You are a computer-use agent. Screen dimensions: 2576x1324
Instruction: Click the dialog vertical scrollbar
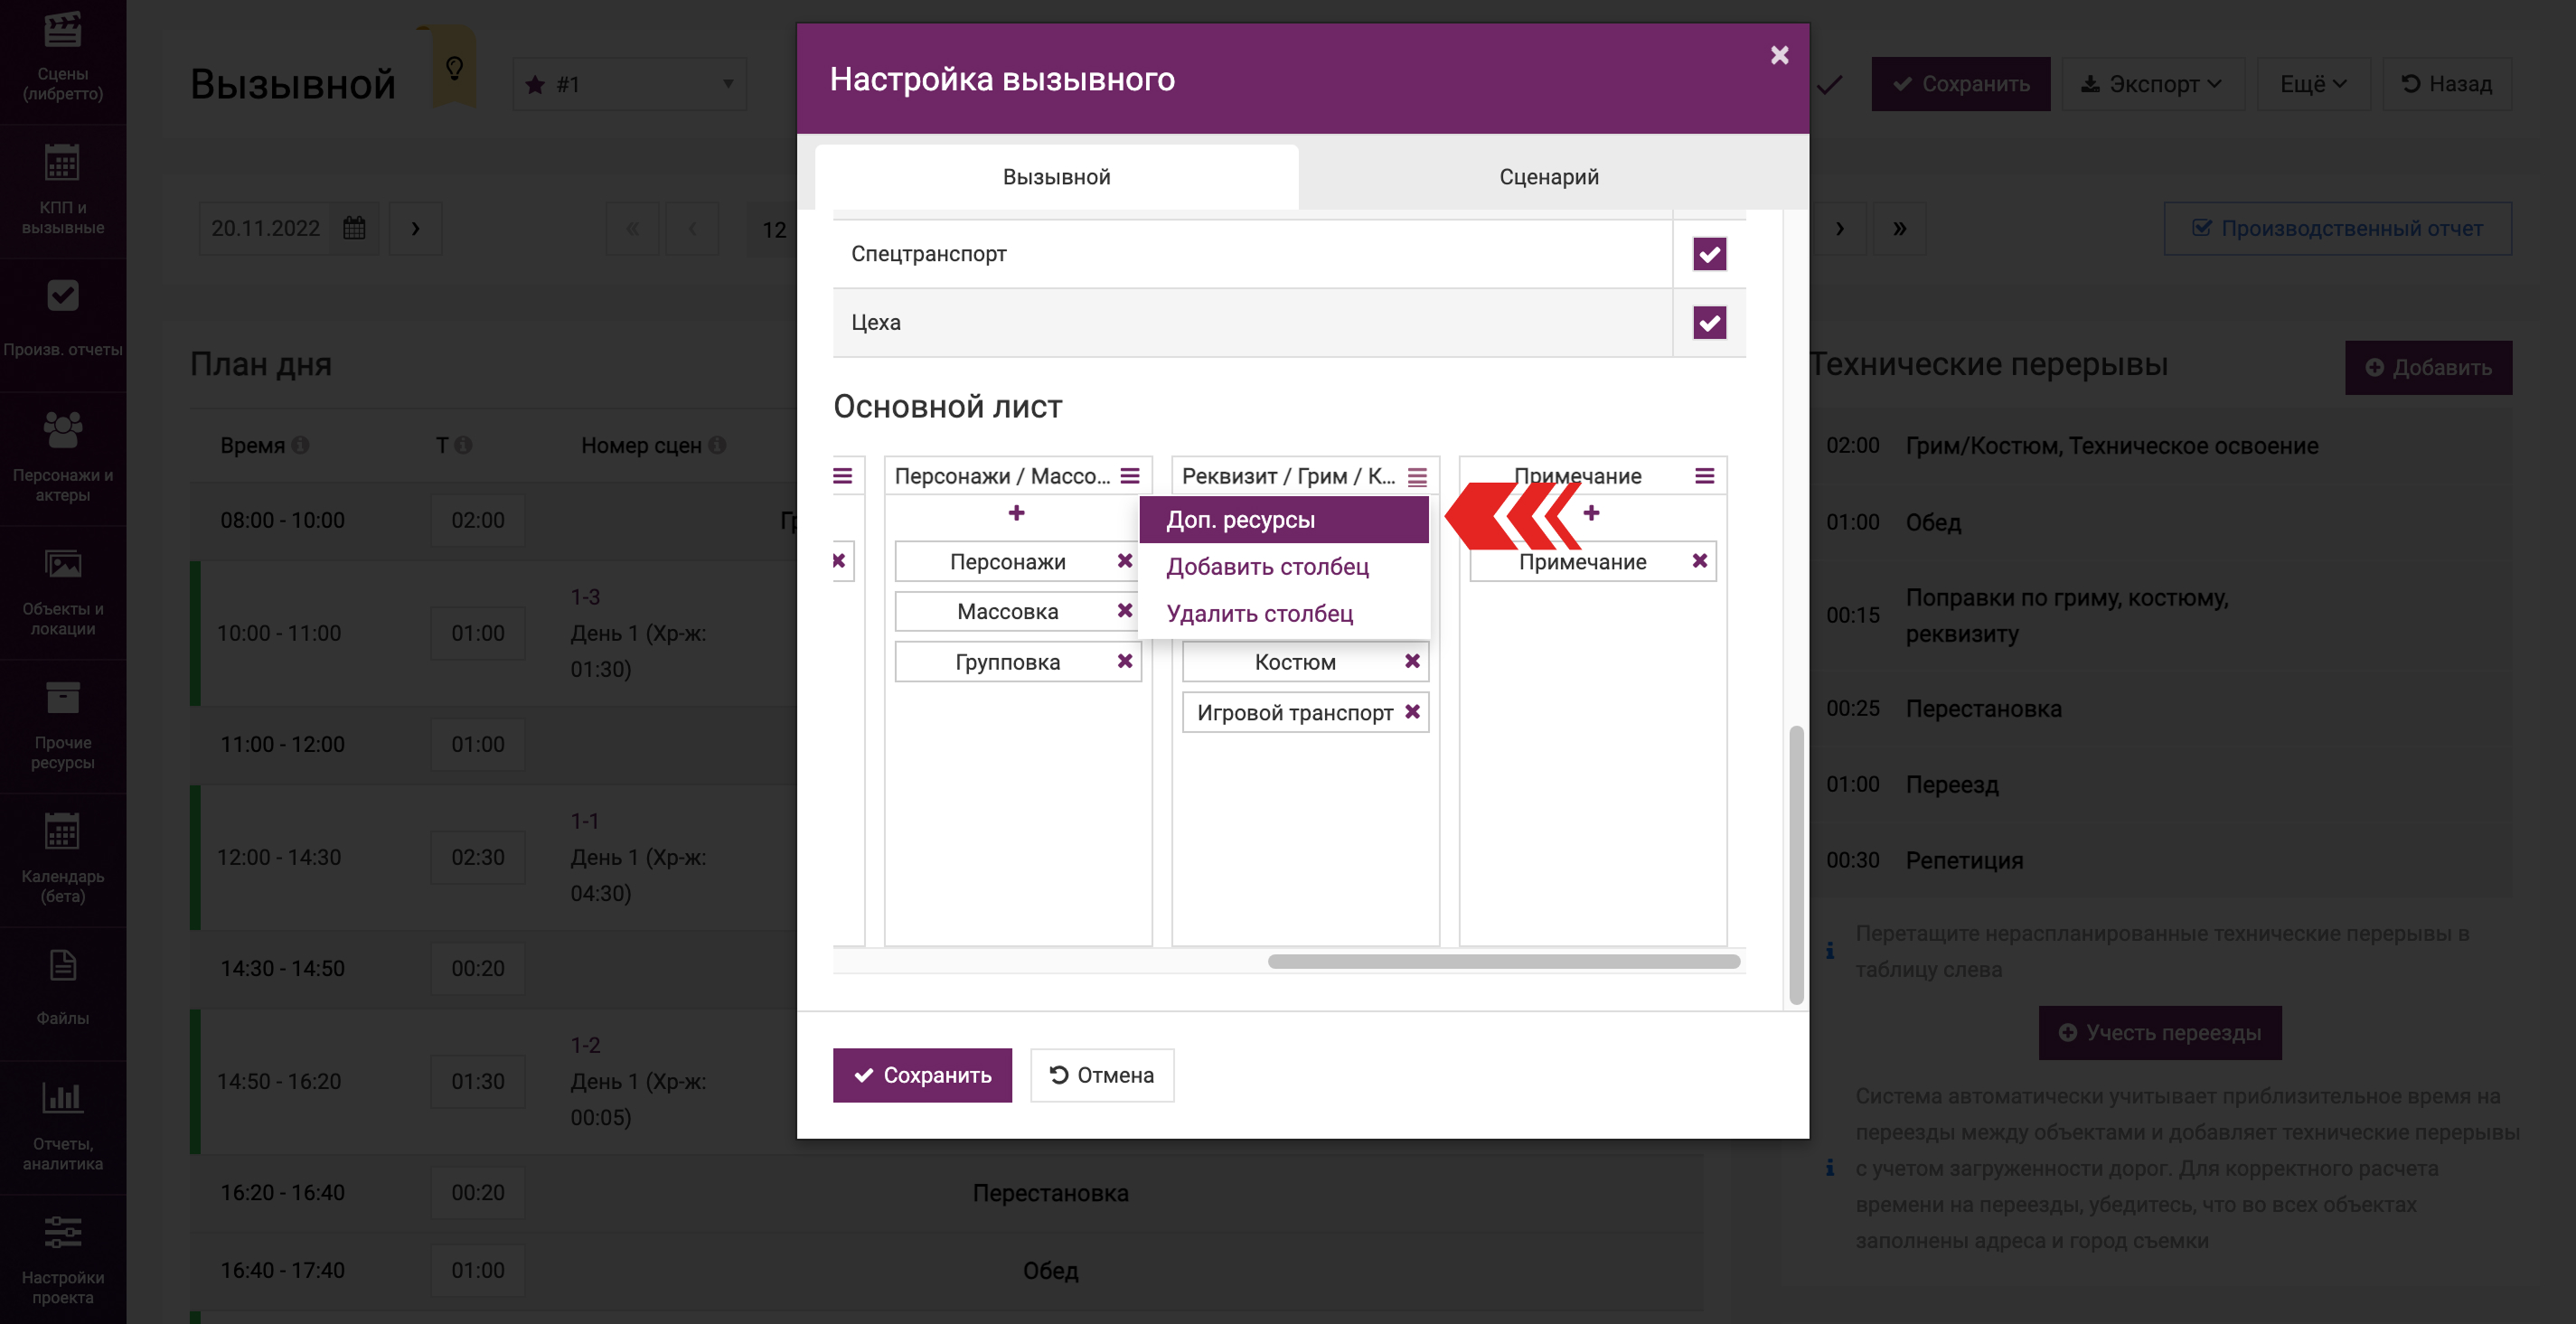click(x=1796, y=864)
